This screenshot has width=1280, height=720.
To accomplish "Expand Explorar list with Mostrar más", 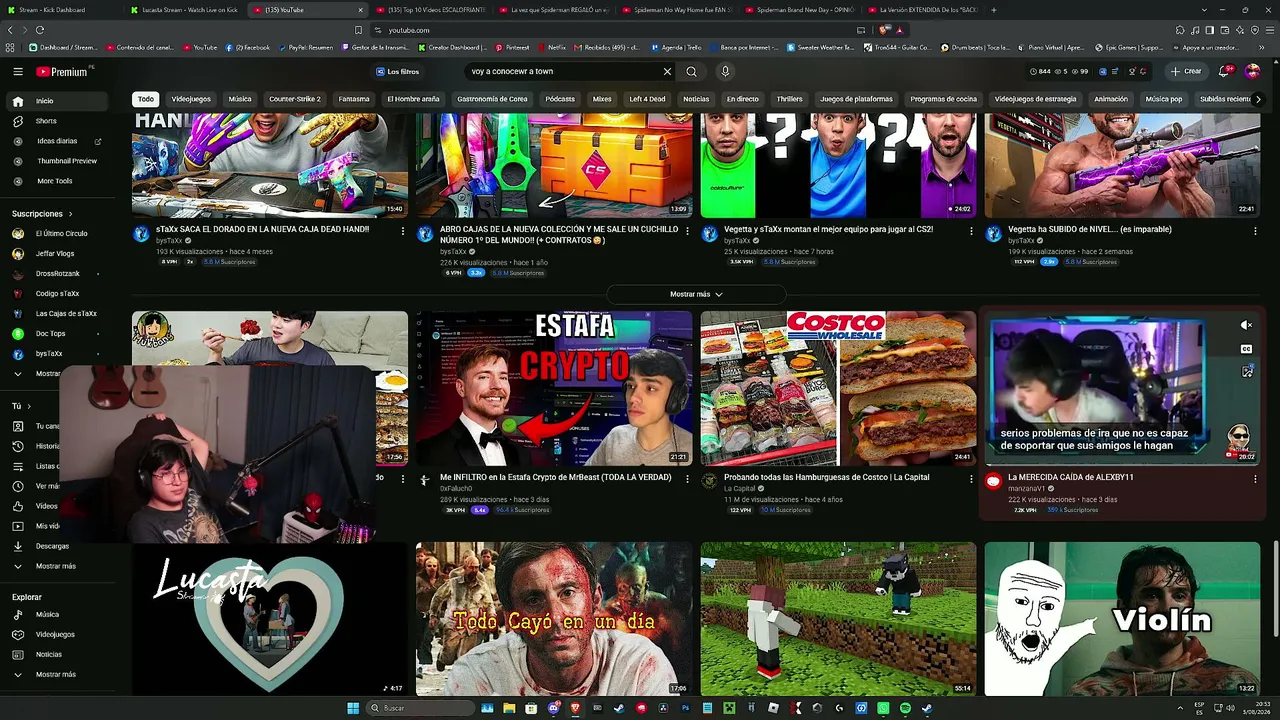I will click(55, 674).
